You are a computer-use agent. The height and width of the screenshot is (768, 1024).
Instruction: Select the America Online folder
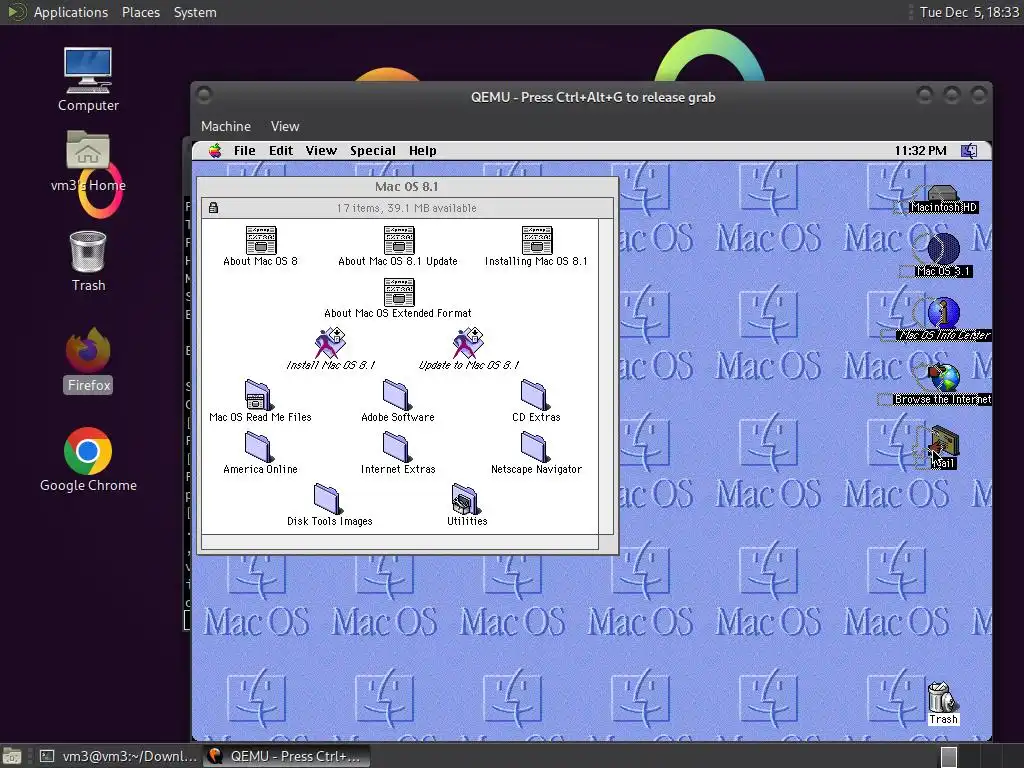258,447
